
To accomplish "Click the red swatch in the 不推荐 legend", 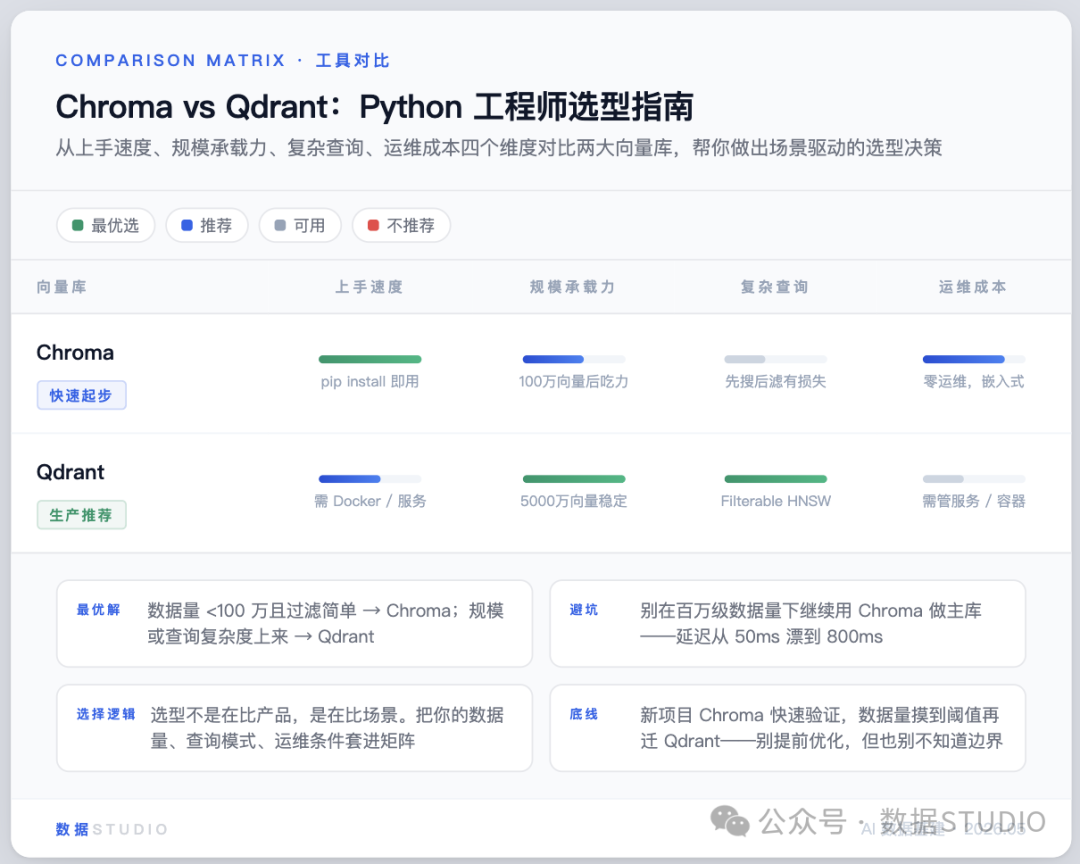I will point(373,225).
